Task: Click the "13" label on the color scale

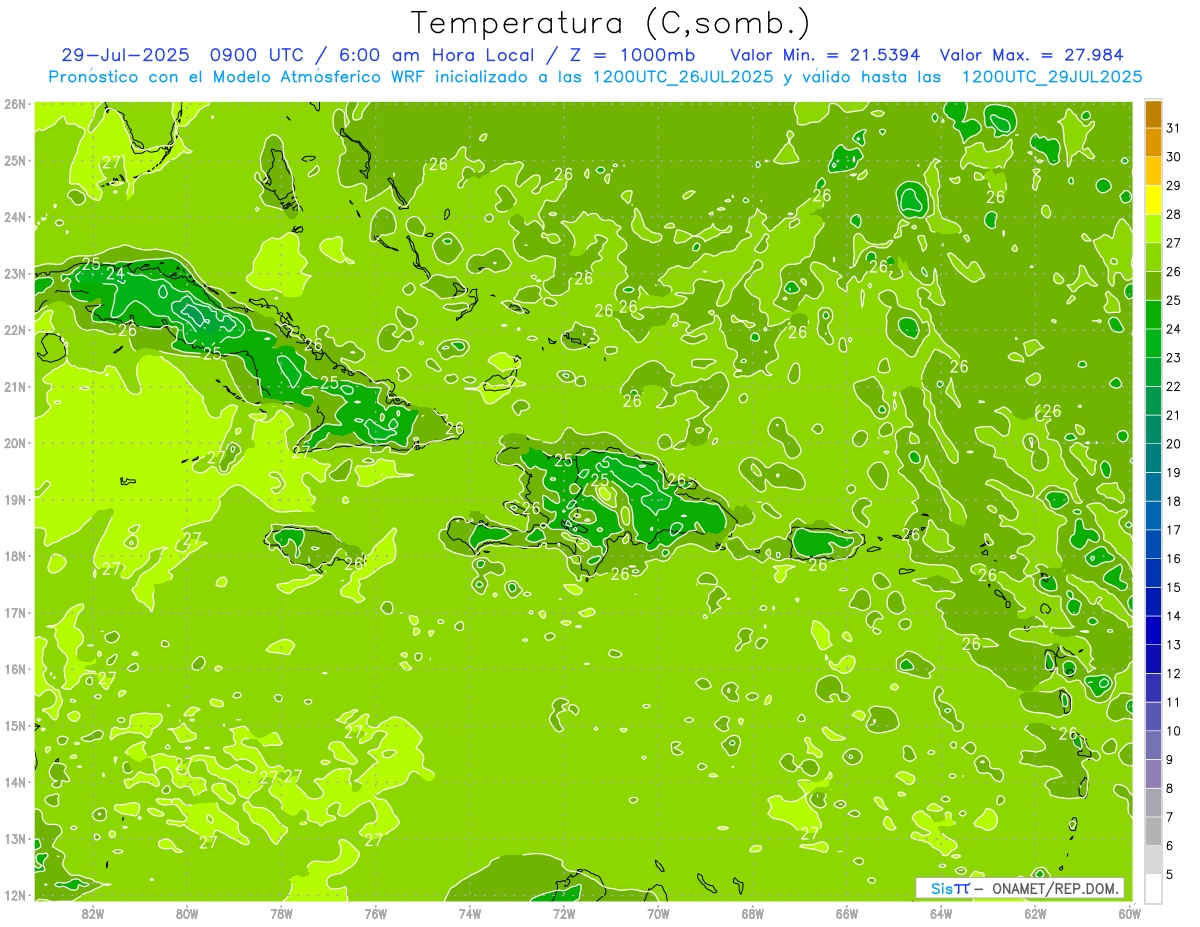Action: pyautogui.click(x=1173, y=645)
